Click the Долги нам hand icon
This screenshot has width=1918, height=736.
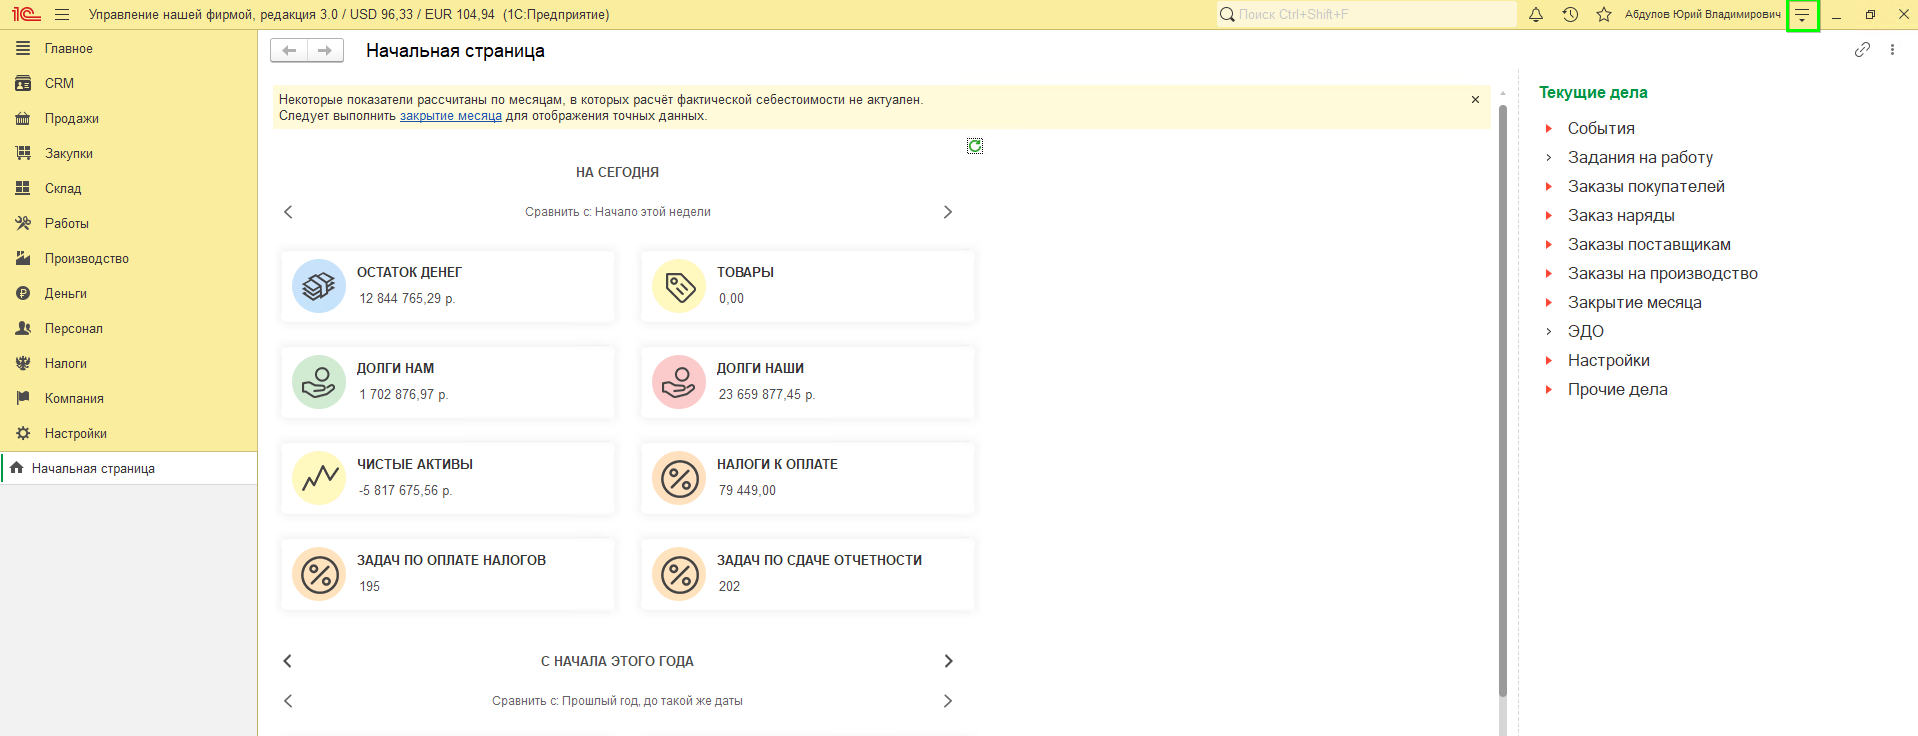point(319,382)
